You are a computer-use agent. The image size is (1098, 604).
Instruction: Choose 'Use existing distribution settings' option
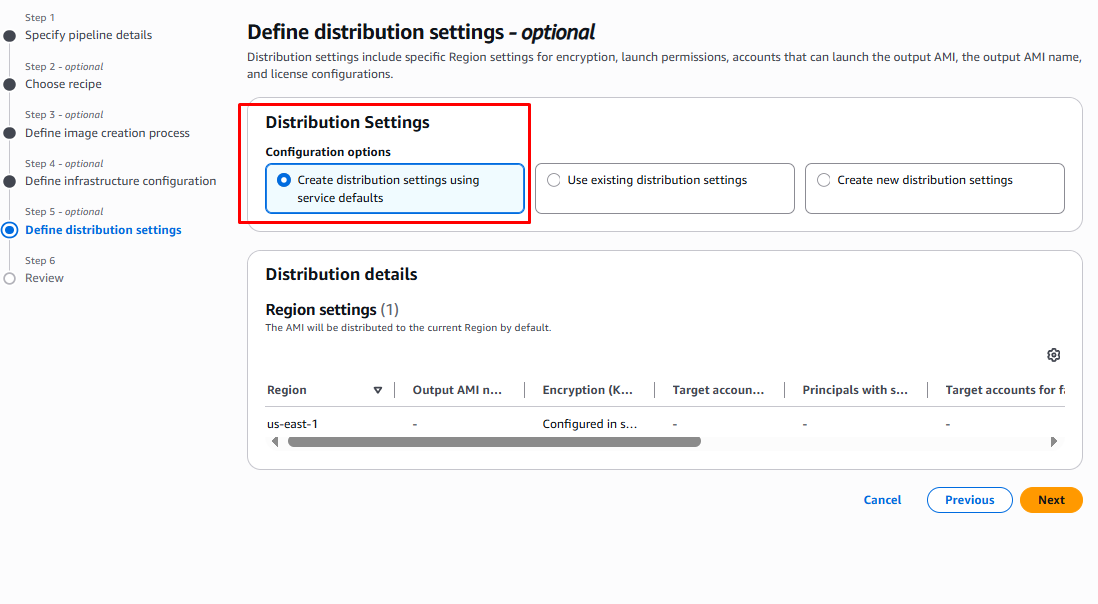click(554, 181)
